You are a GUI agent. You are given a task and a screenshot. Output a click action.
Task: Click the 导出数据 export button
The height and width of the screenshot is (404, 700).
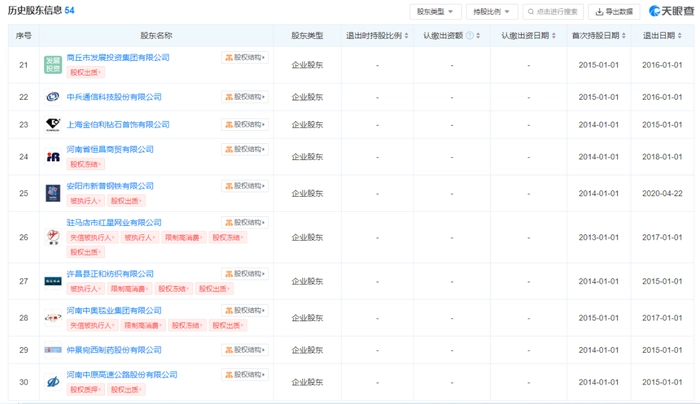tap(615, 12)
